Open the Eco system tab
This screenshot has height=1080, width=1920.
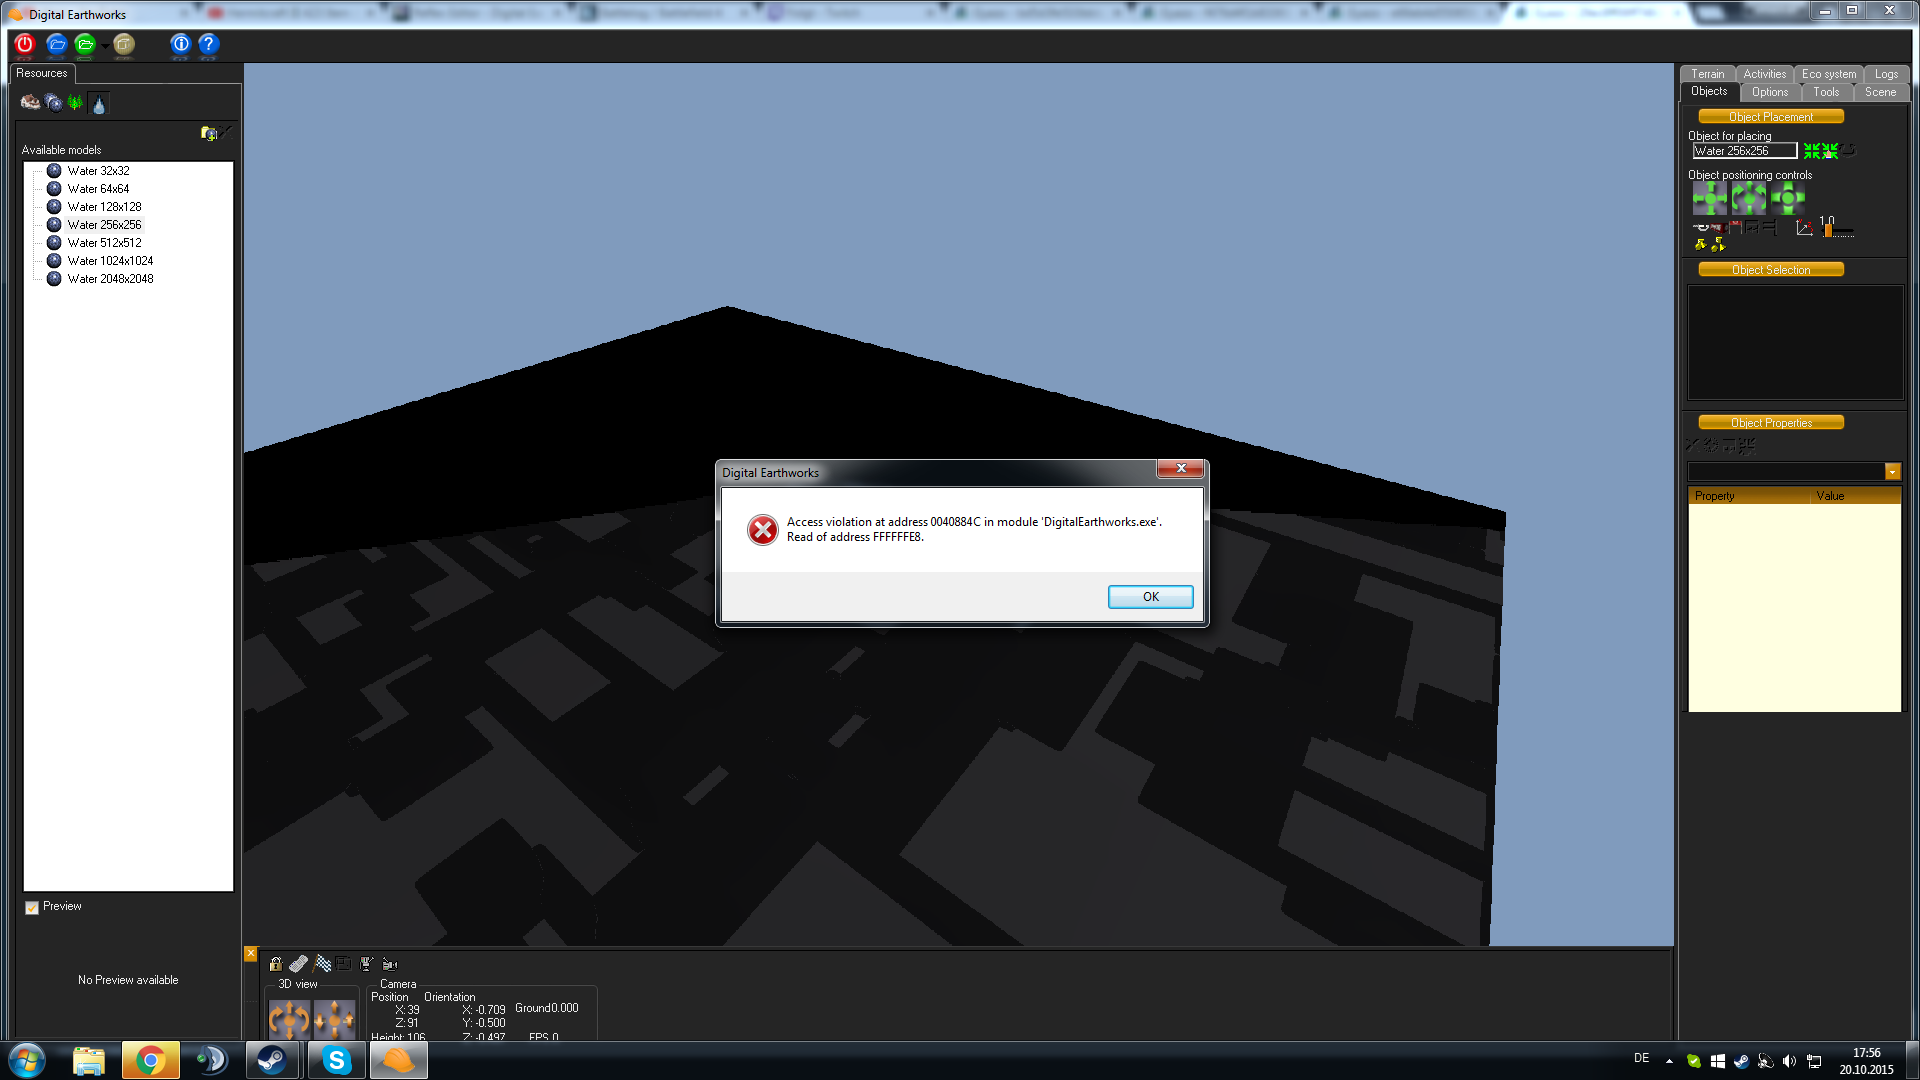(x=1828, y=74)
